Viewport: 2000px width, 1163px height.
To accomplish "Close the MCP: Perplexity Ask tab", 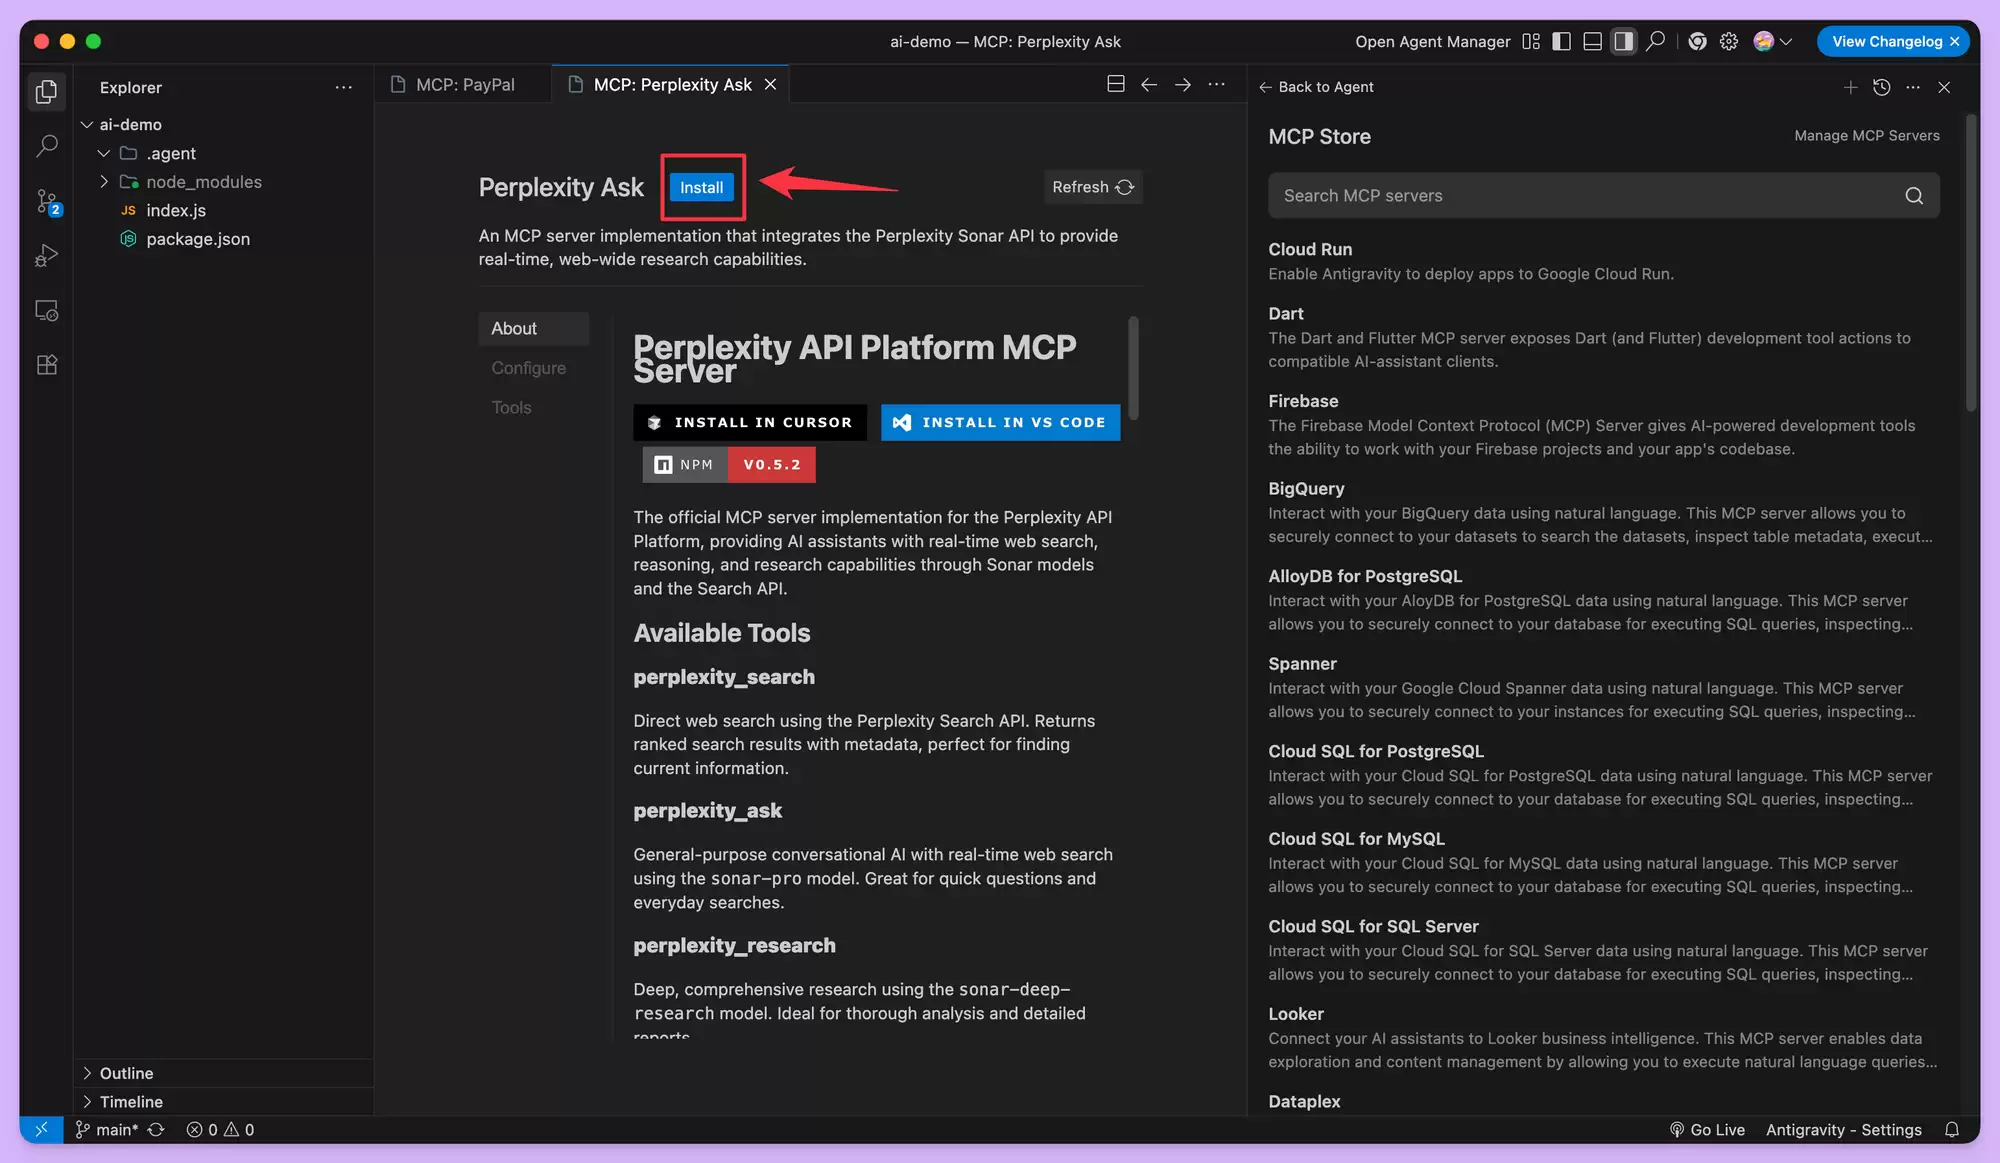I will [770, 85].
